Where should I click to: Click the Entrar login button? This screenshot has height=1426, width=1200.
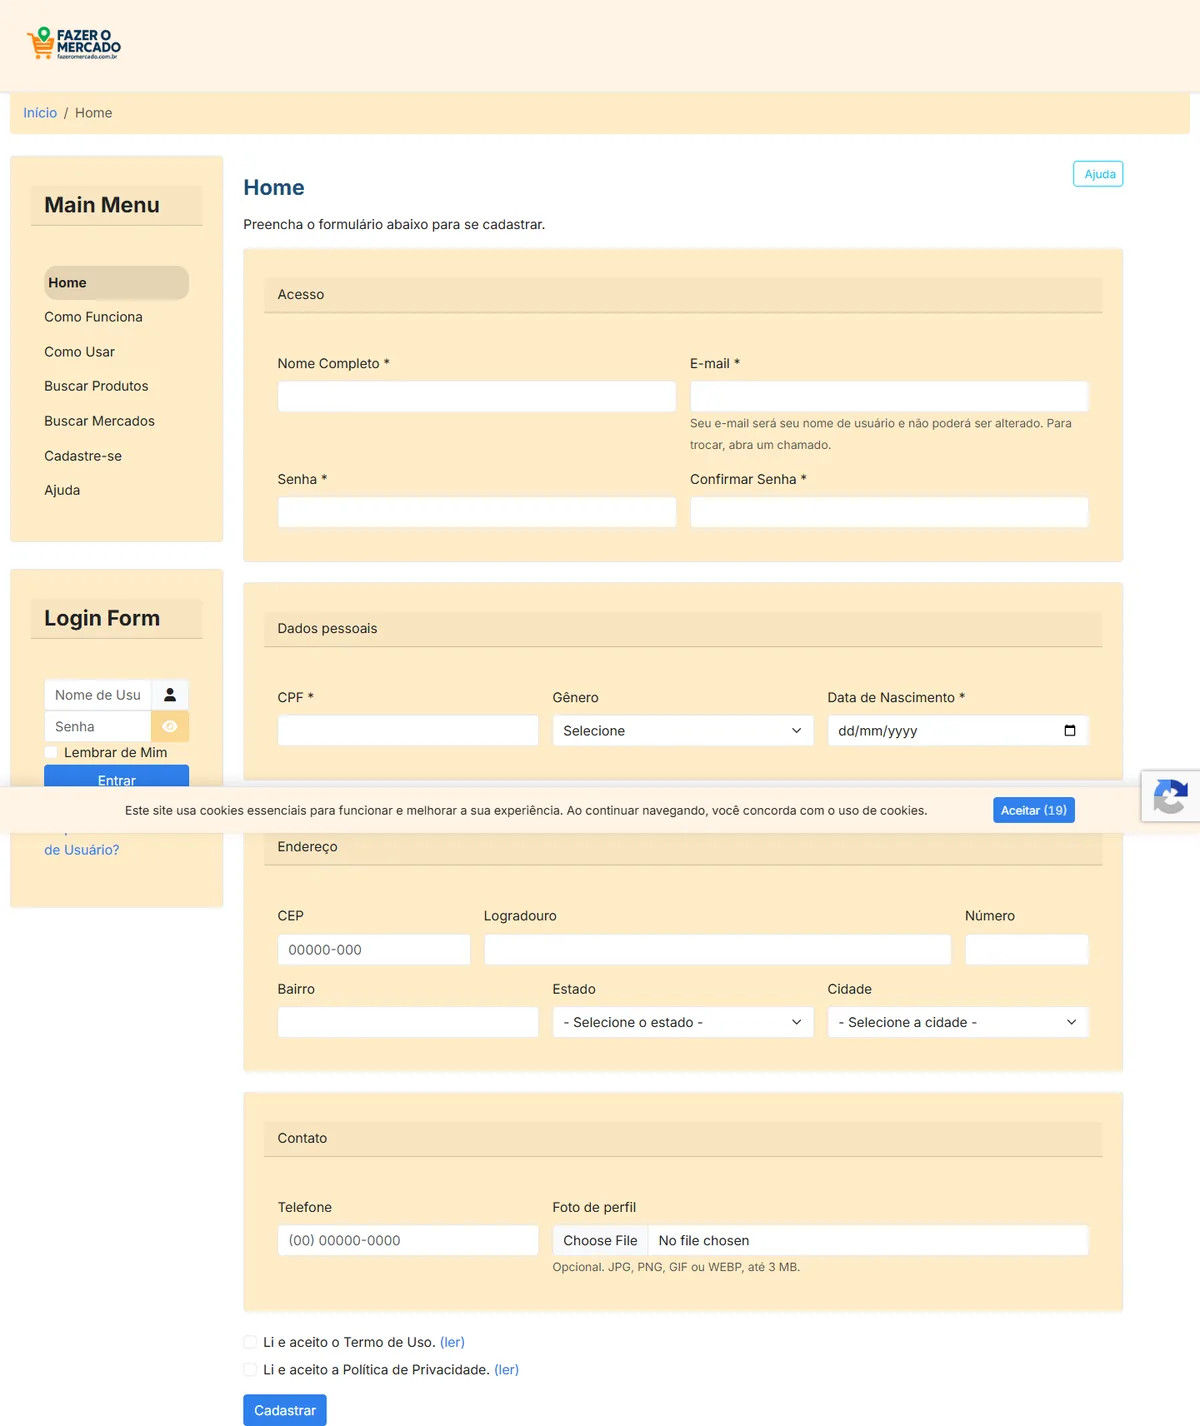116,778
